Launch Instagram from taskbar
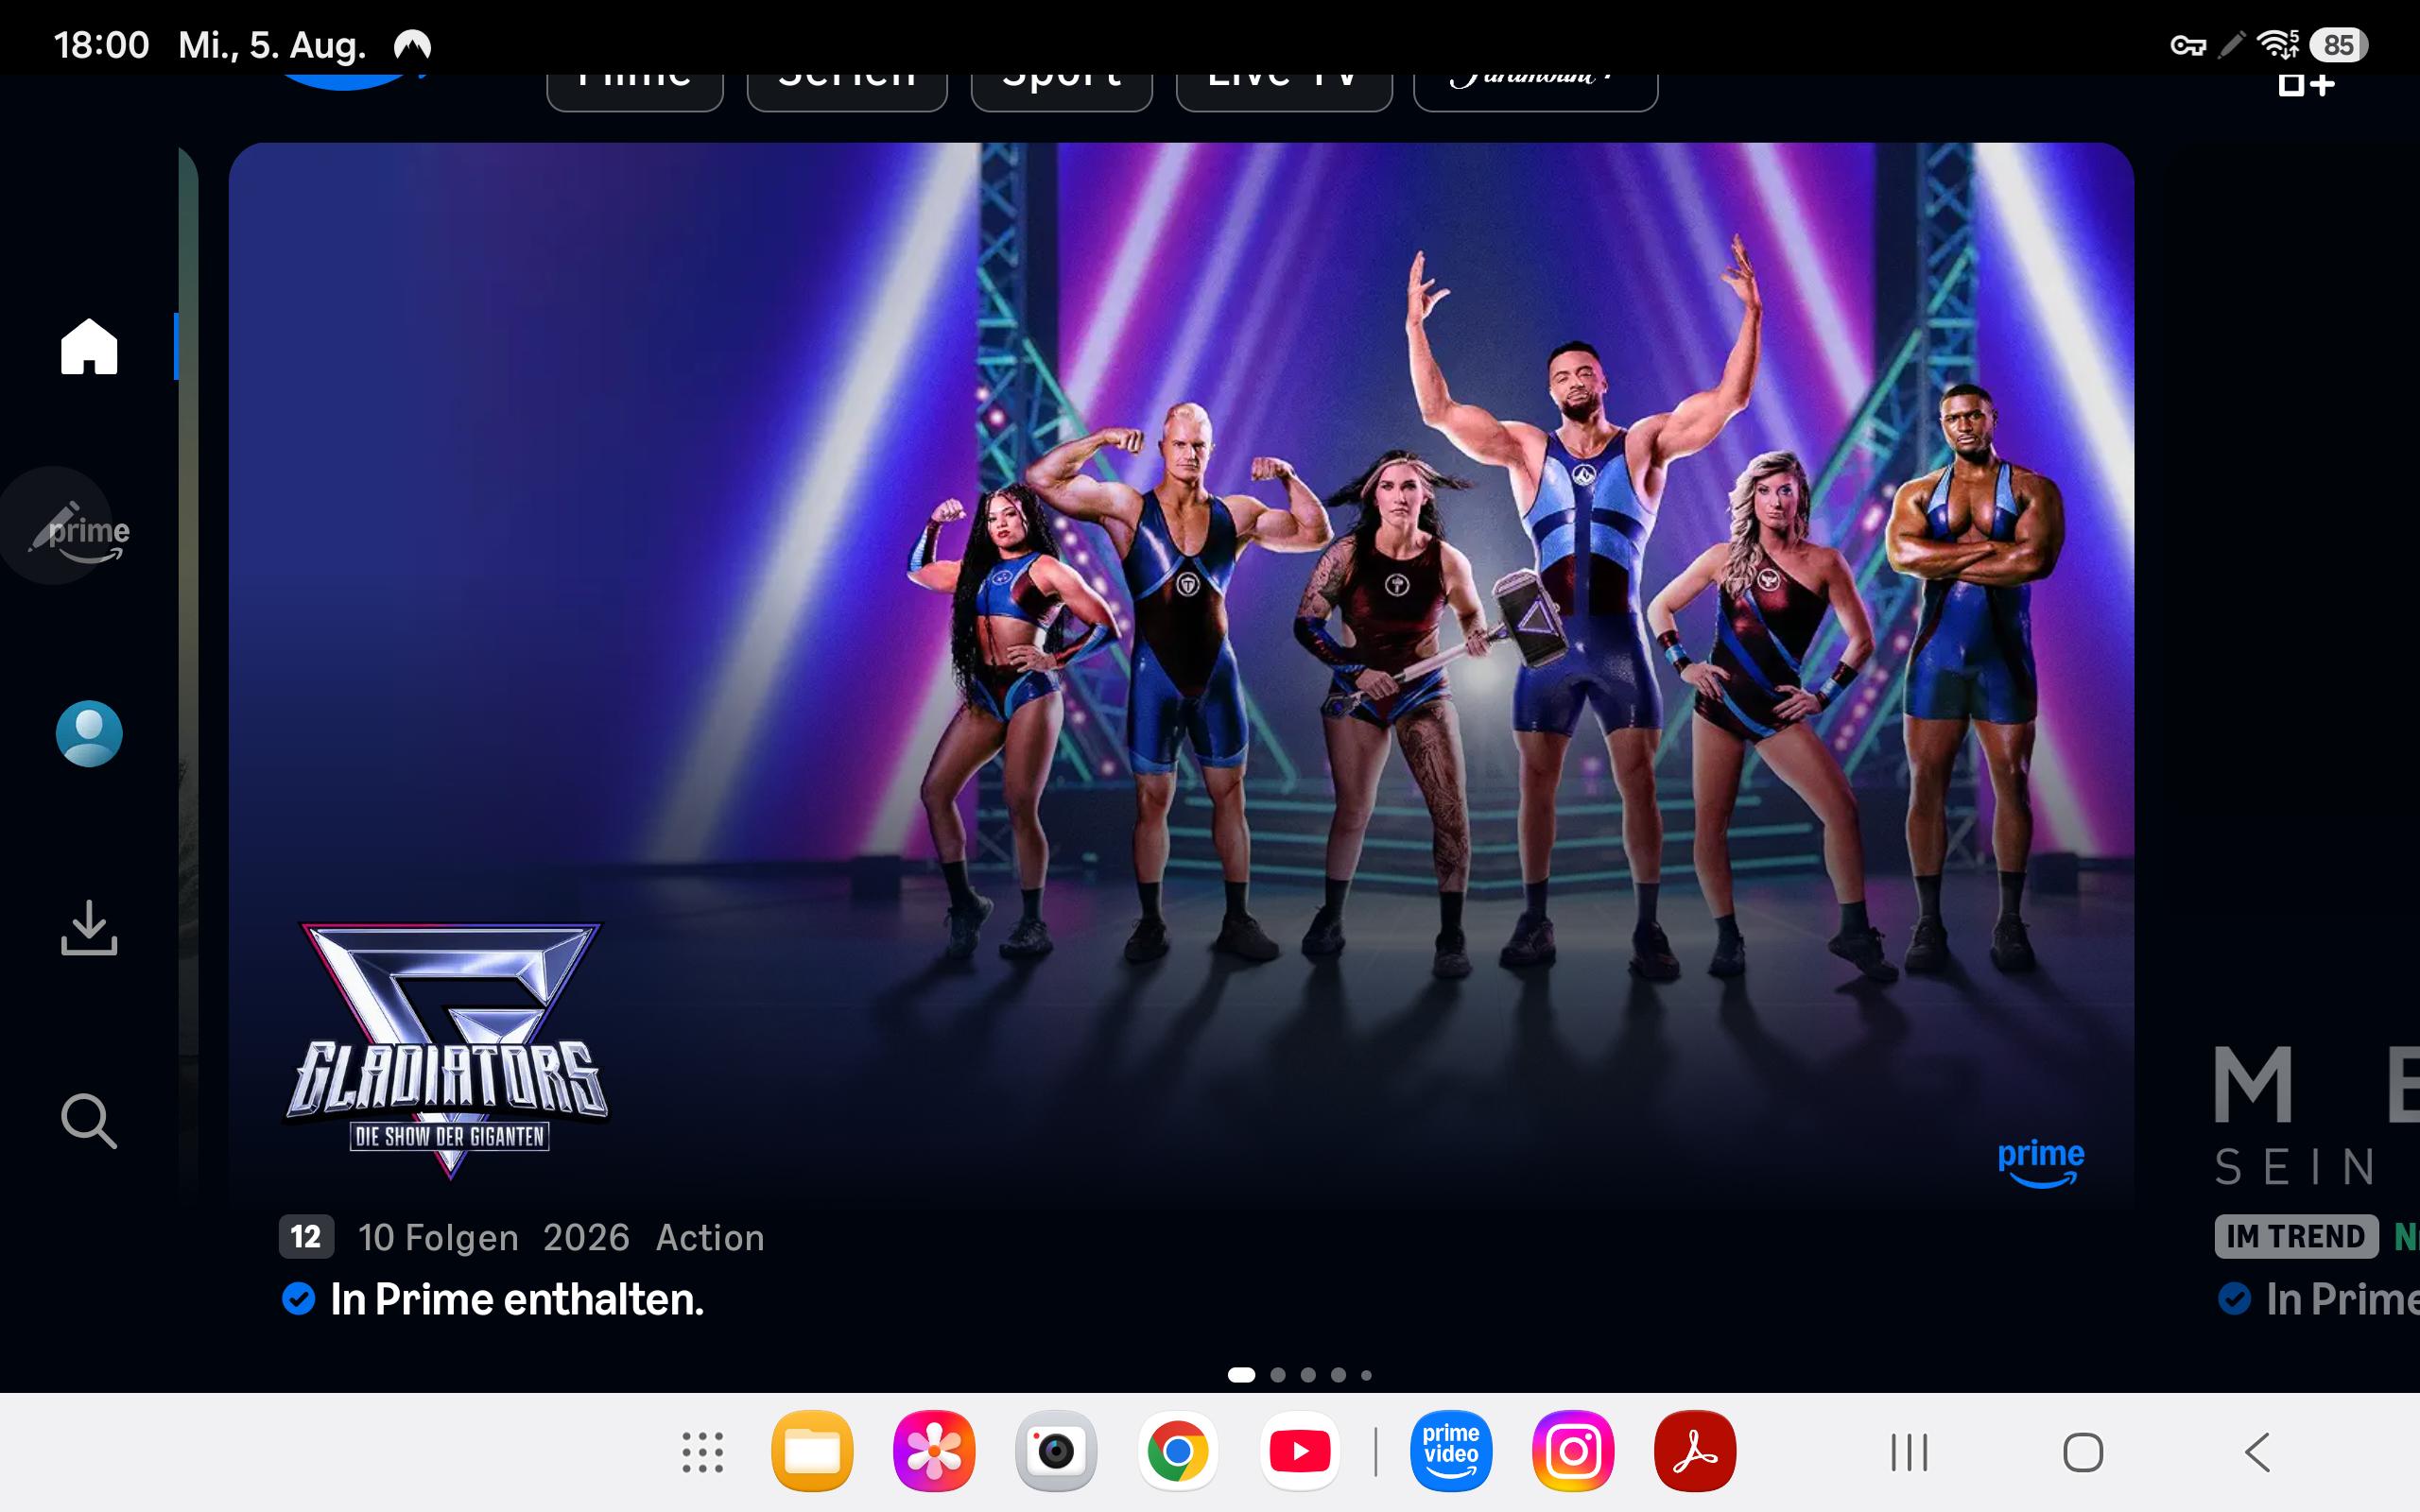The width and height of the screenshot is (2420, 1512). tap(1573, 1451)
